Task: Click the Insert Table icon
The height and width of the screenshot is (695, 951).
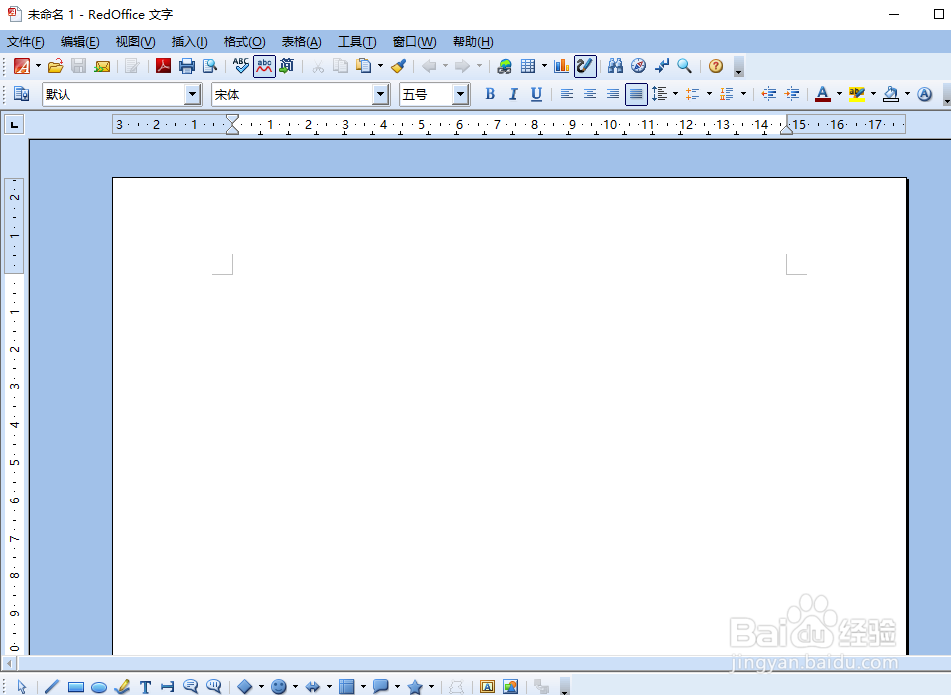Action: pyautogui.click(x=528, y=66)
